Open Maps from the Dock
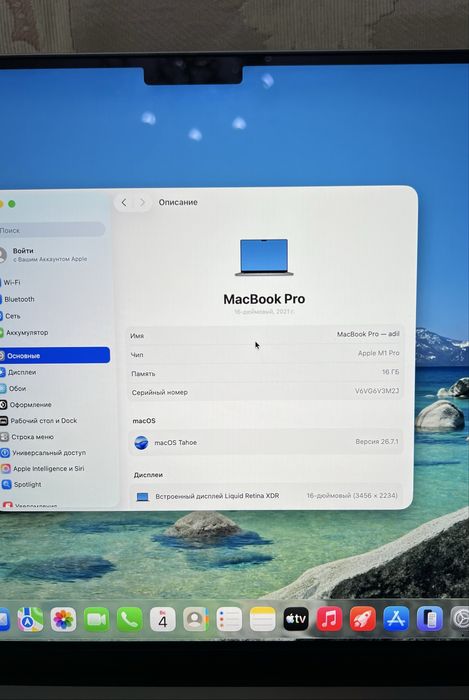The width and height of the screenshot is (469, 700). pos(30,620)
